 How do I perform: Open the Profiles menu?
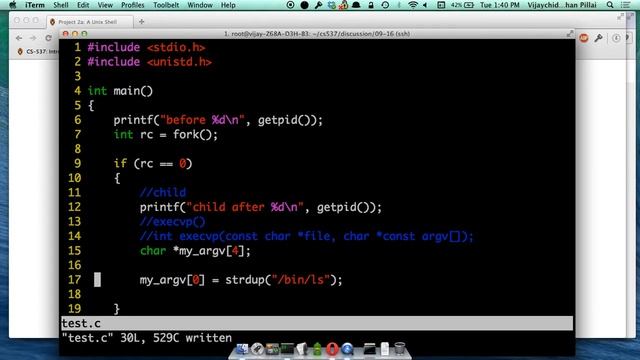[x=133, y=5]
